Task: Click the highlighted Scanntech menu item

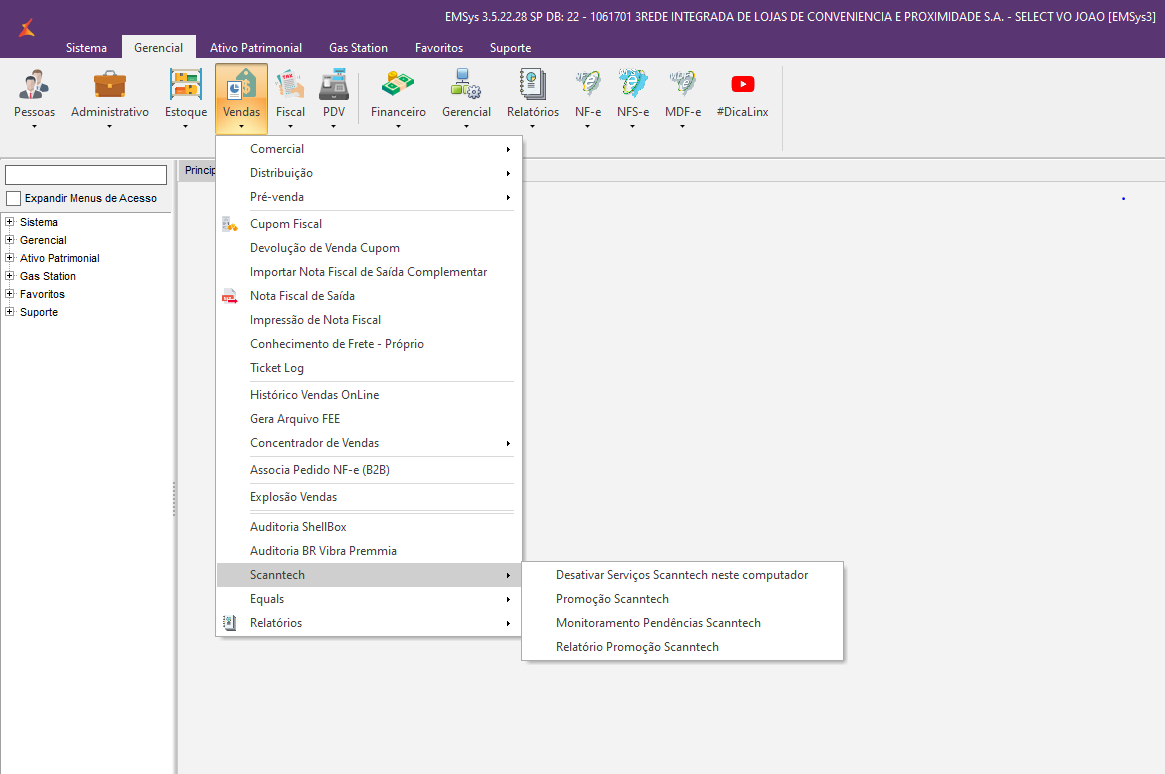Action: (x=369, y=575)
